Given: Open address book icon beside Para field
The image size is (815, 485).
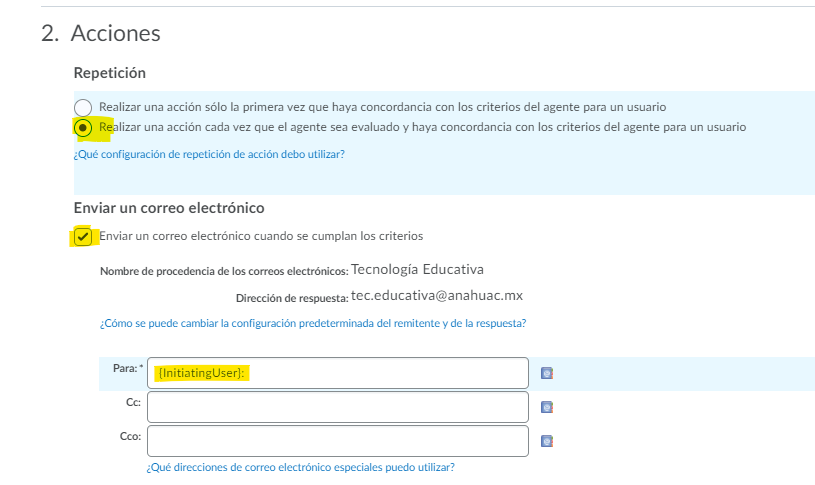Looking at the screenshot, I should point(546,374).
